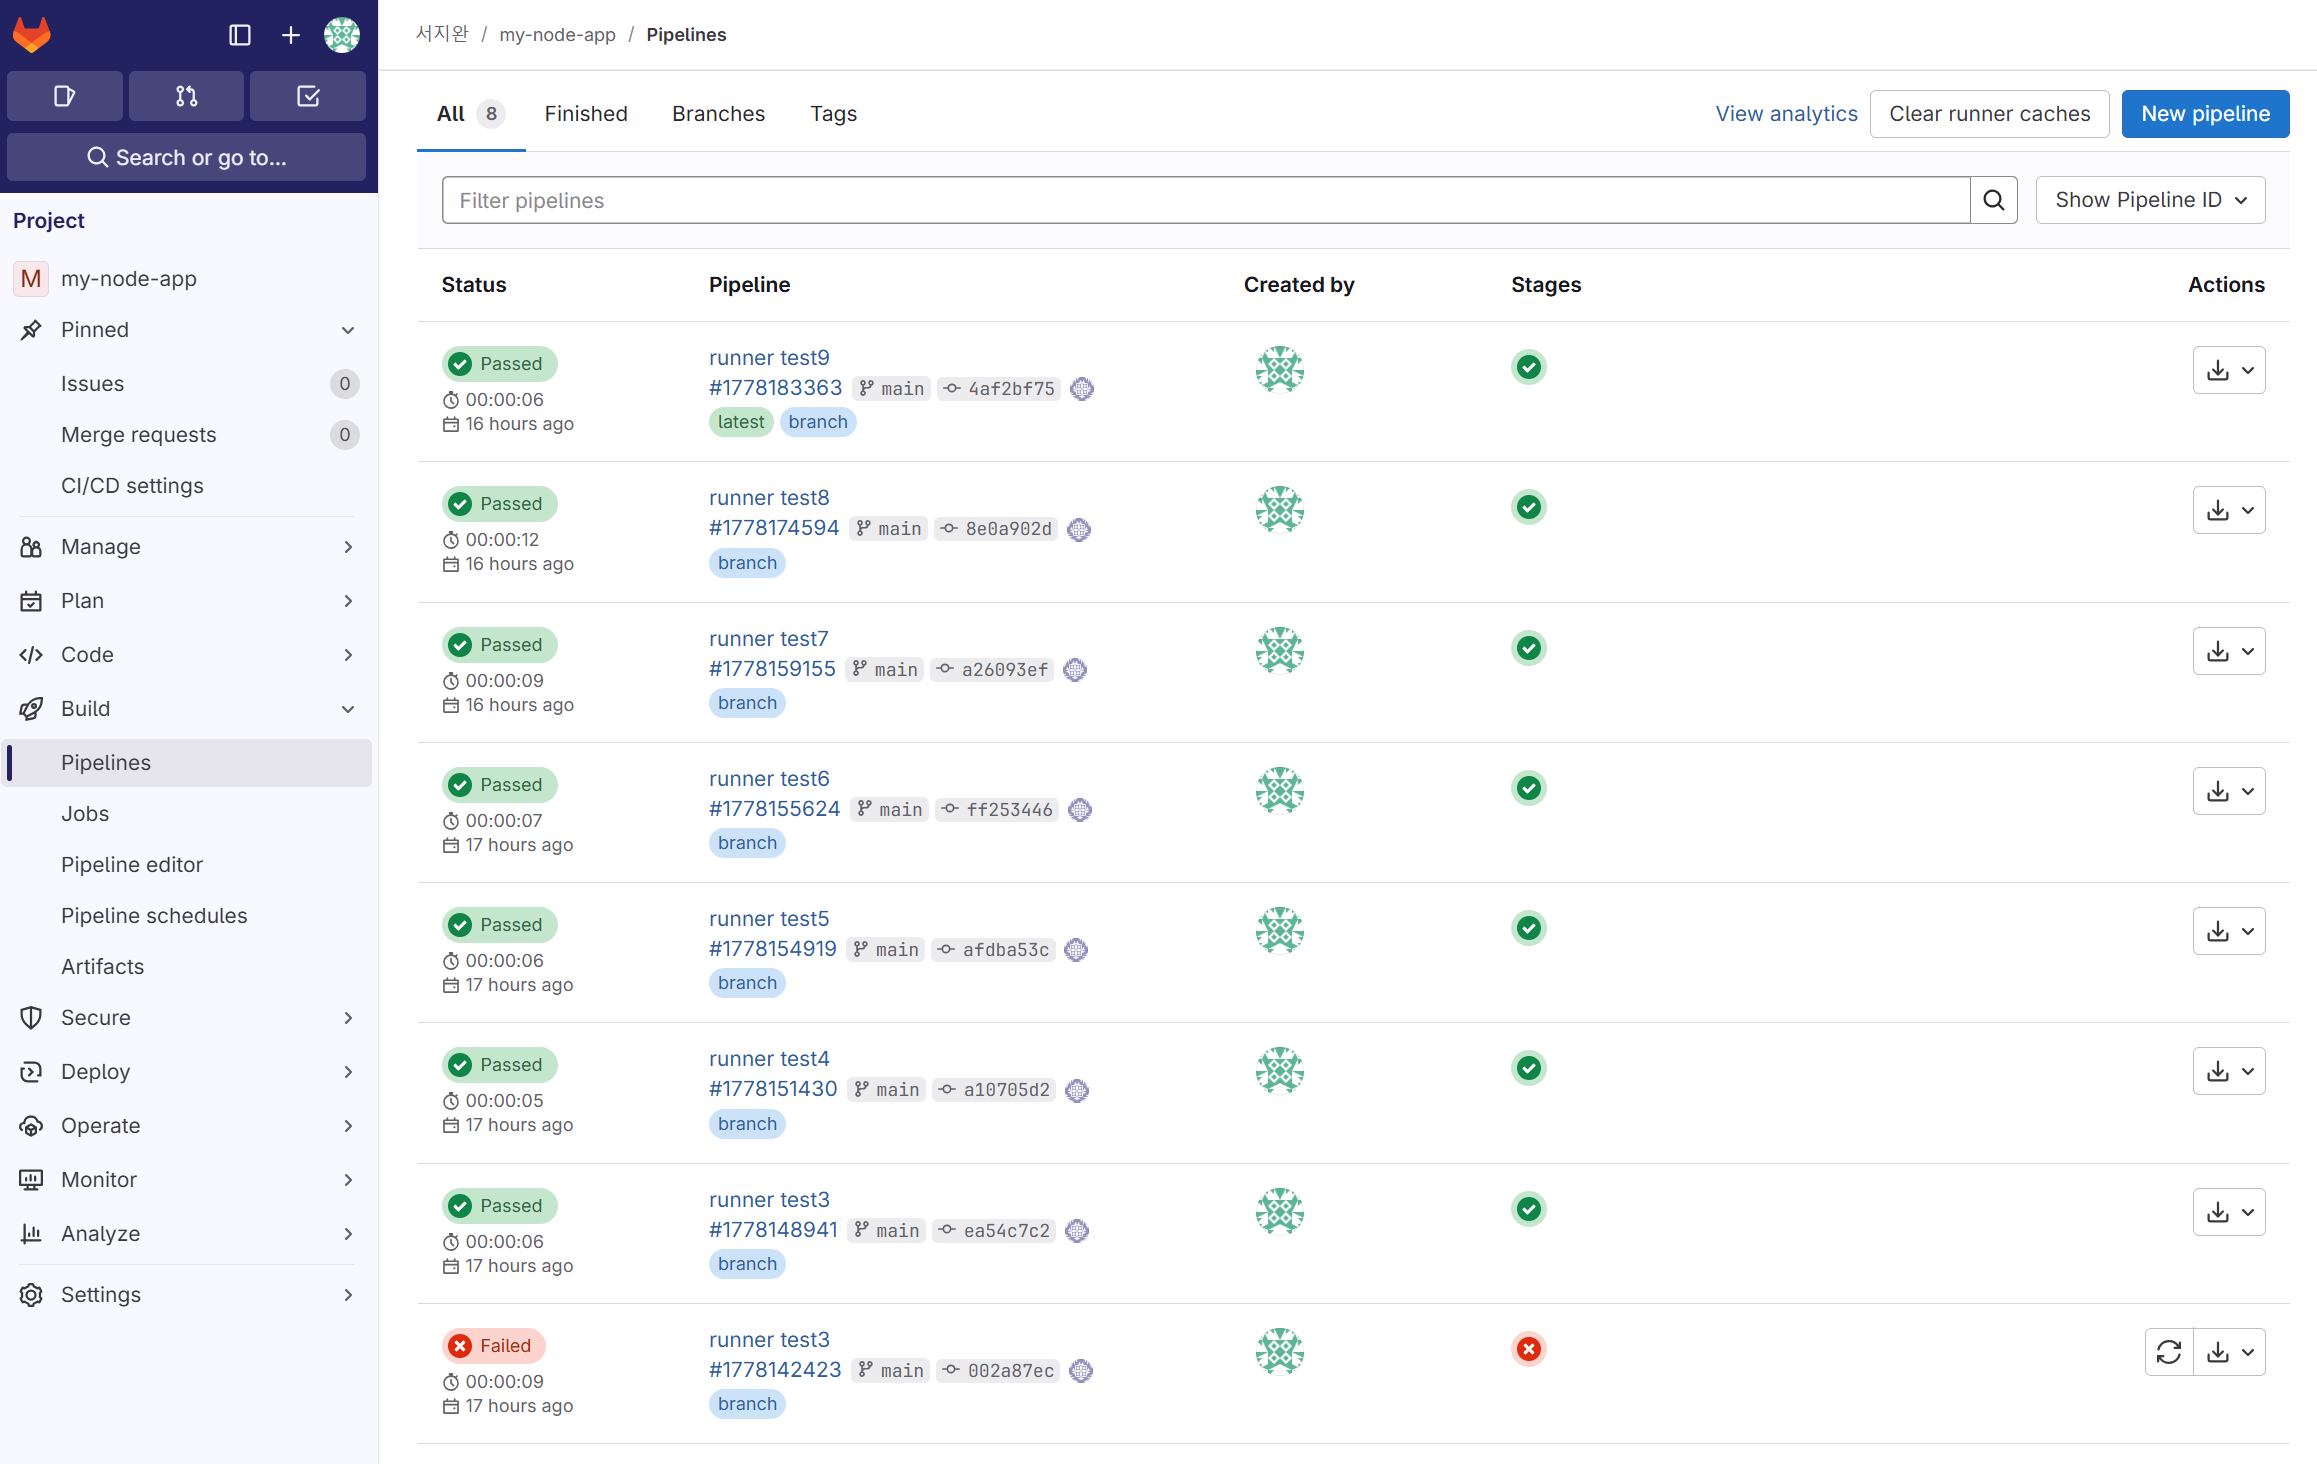The width and height of the screenshot is (2317, 1464).
Task: Switch to the Branches tab
Action: coord(718,114)
